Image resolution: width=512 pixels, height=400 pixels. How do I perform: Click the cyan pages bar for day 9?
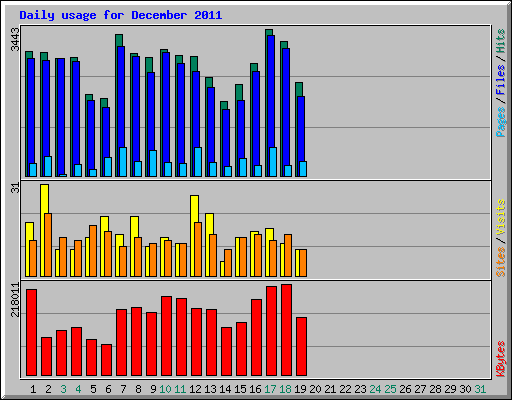pos(153,163)
